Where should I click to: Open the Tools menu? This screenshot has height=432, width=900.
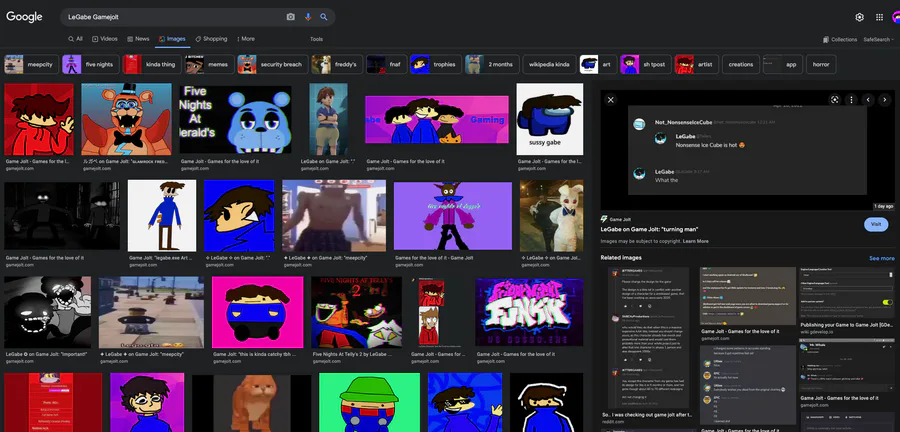316,40
